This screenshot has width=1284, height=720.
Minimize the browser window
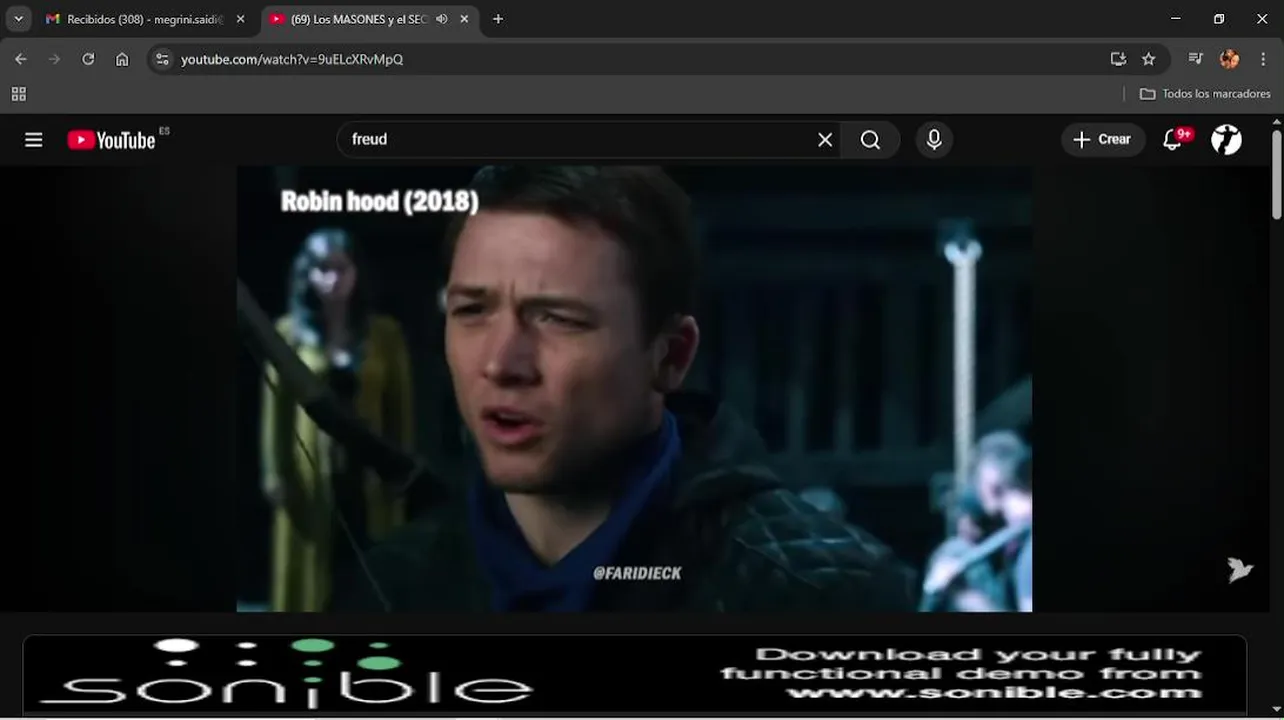[1176, 19]
